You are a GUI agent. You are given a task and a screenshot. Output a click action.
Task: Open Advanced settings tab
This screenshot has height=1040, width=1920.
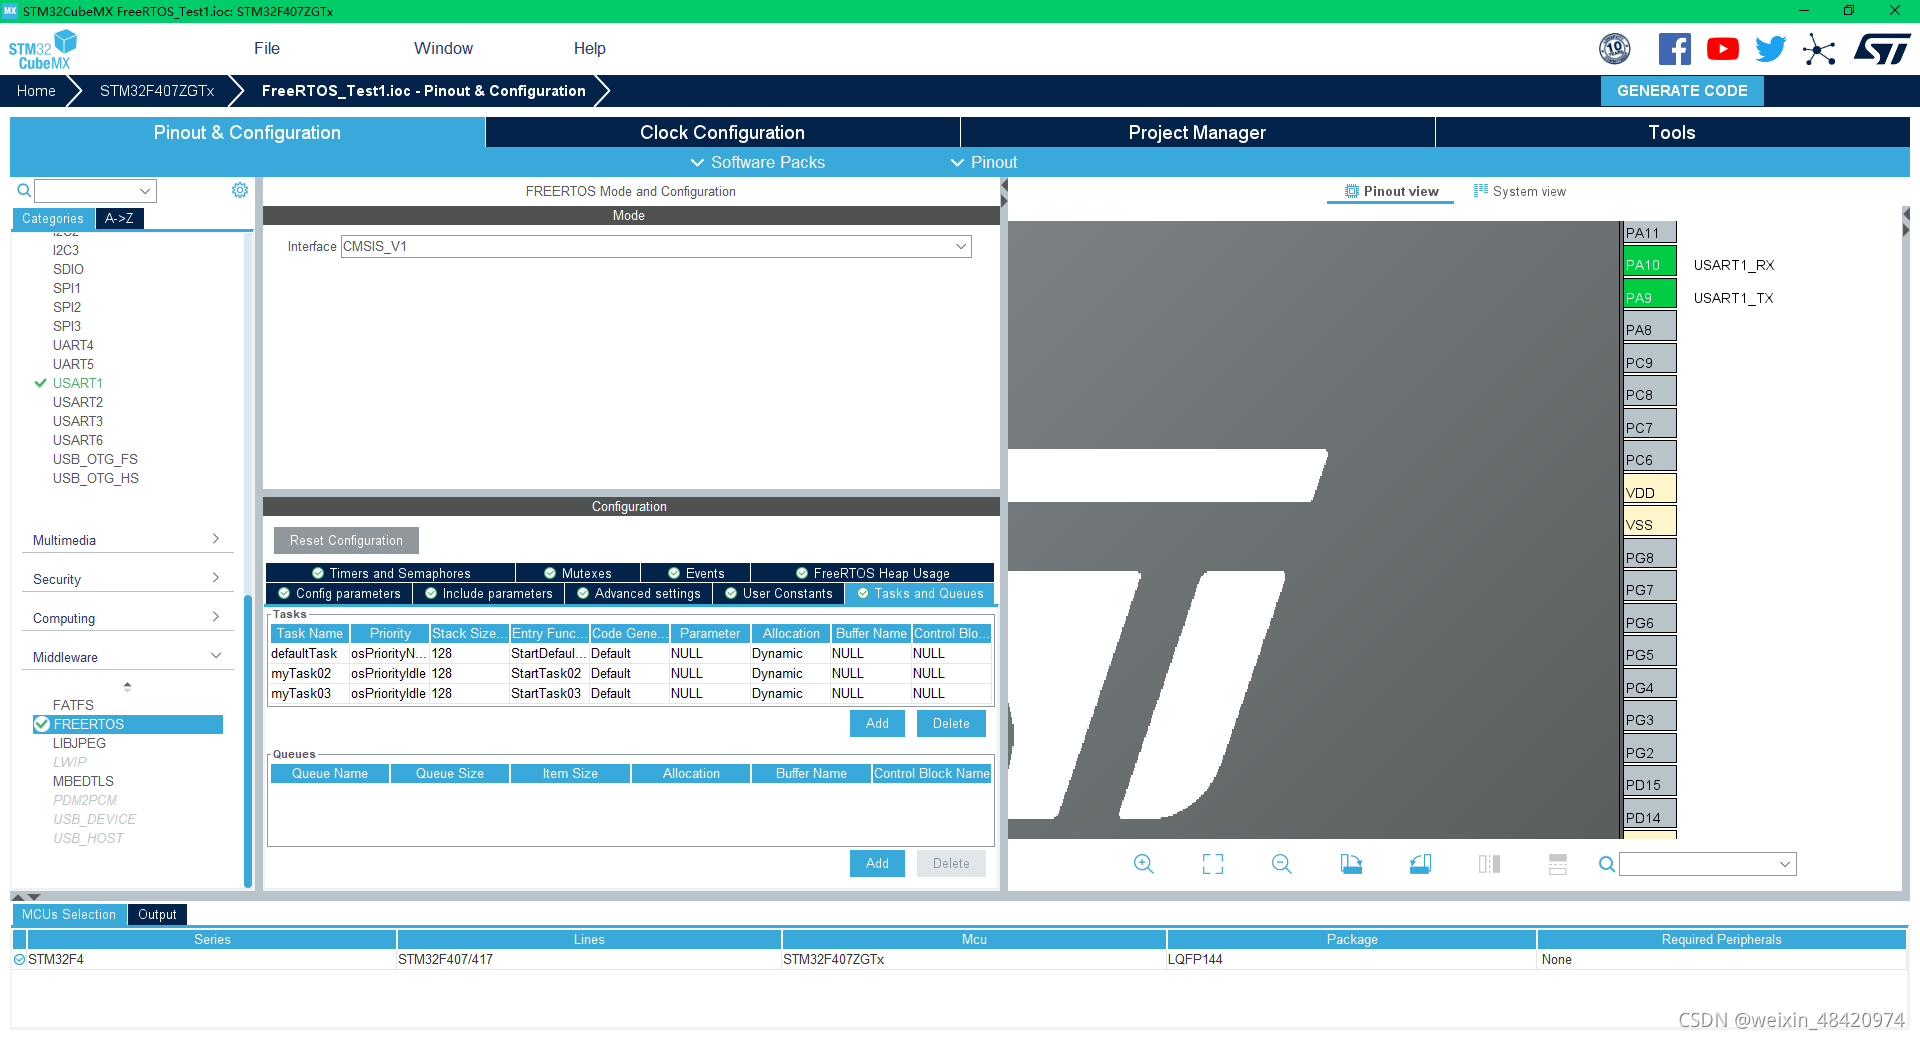[x=639, y=593]
